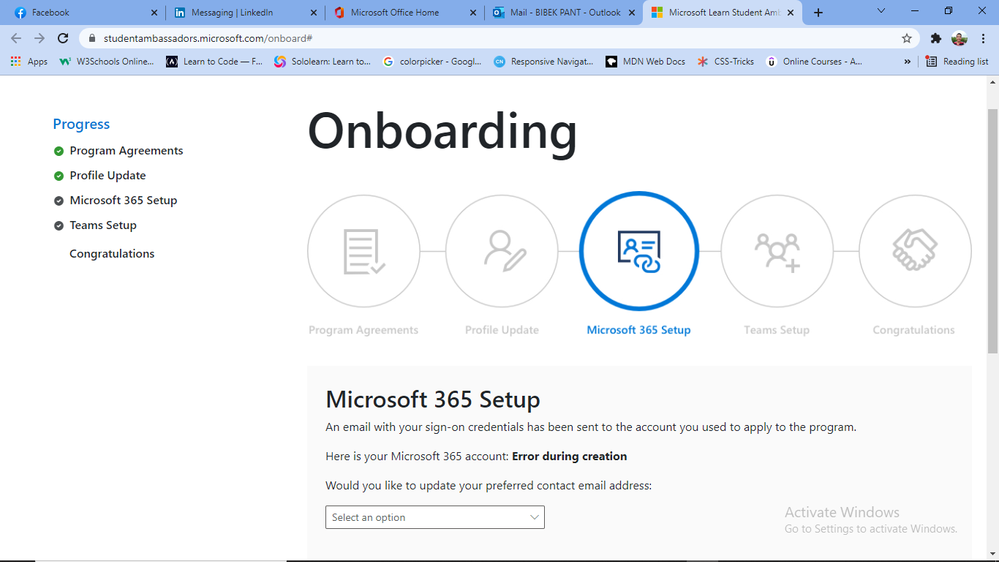The image size is (999, 562).
Task: Click the Error during creation text
Action: [x=570, y=456]
